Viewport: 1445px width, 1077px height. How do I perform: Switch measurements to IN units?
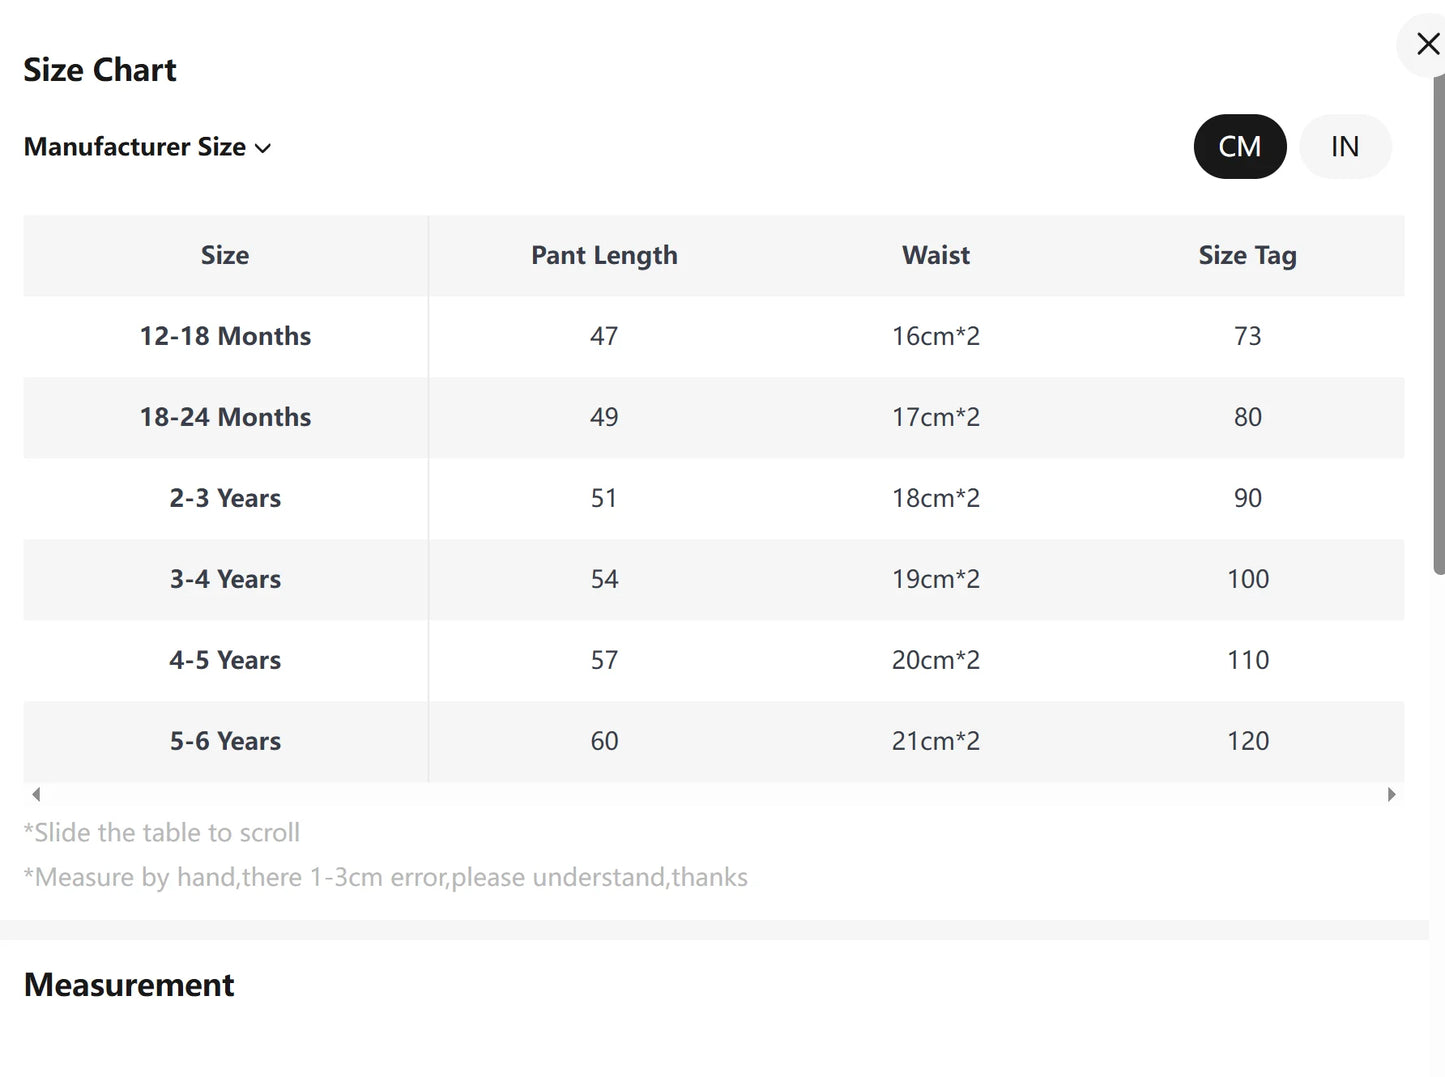(1344, 147)
